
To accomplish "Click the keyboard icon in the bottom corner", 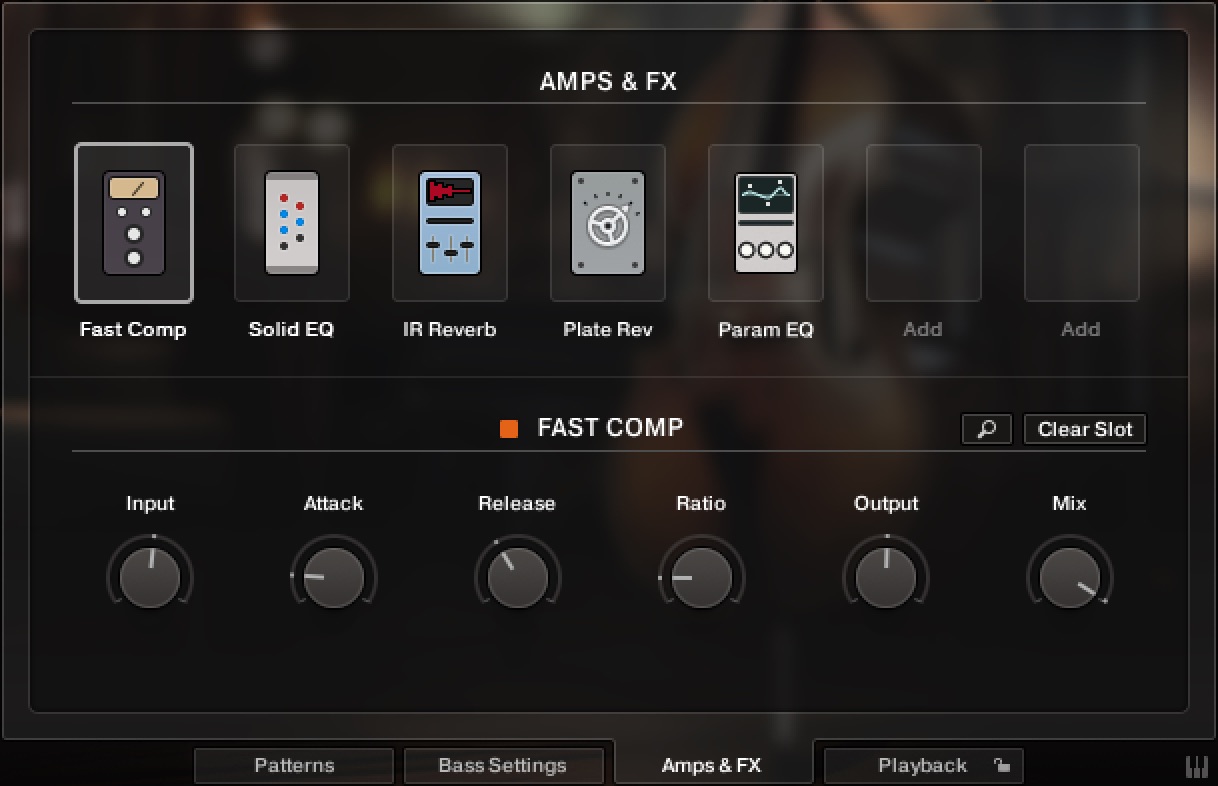I will (x=1196, y=765).
